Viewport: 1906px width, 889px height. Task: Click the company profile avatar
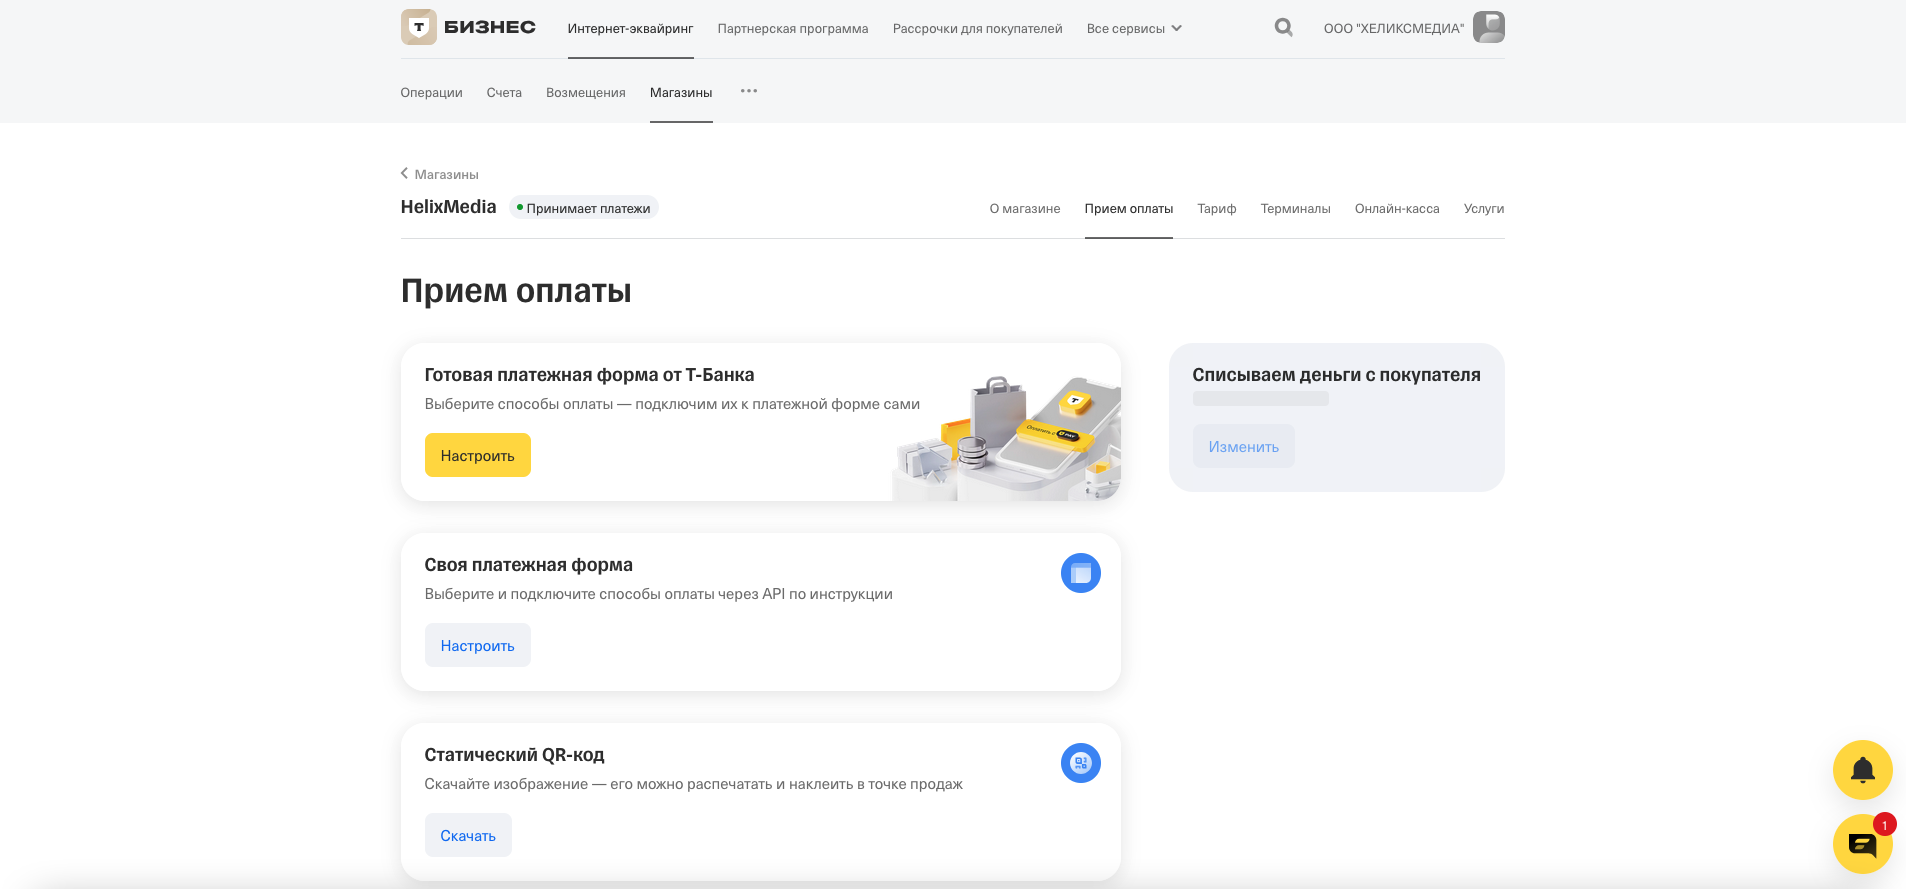coord(1488,27)
